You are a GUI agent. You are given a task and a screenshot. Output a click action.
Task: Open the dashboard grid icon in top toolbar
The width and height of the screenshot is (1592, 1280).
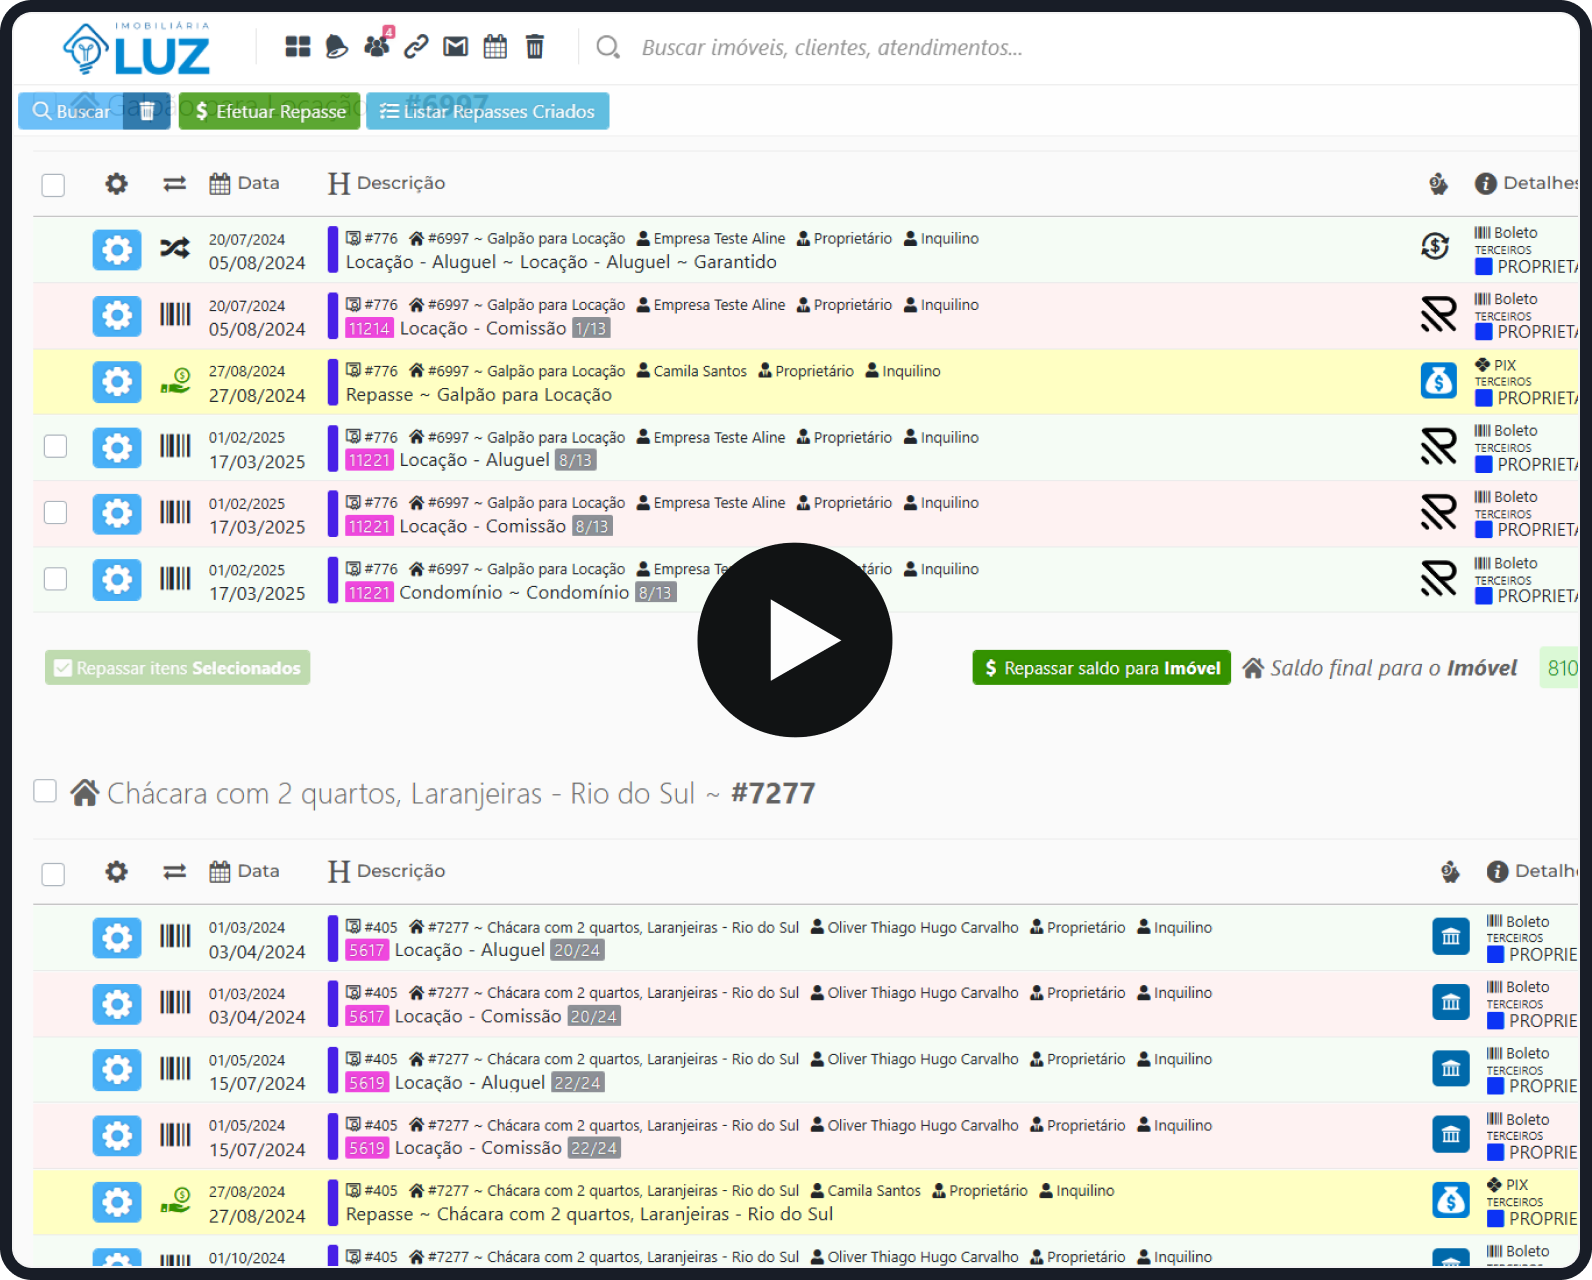[297, 47]
